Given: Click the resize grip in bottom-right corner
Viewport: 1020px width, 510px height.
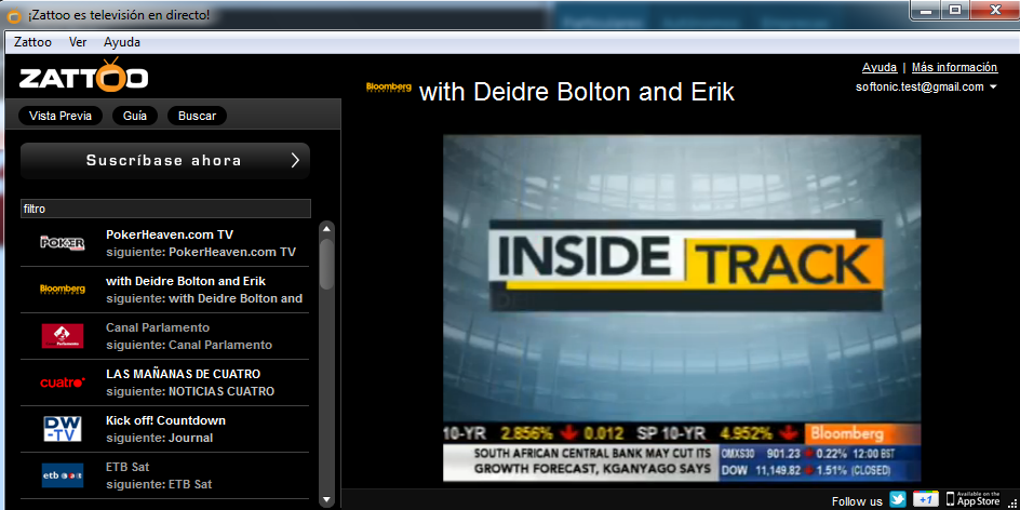Looking at the screenshot, I should tap(1010, 503).
